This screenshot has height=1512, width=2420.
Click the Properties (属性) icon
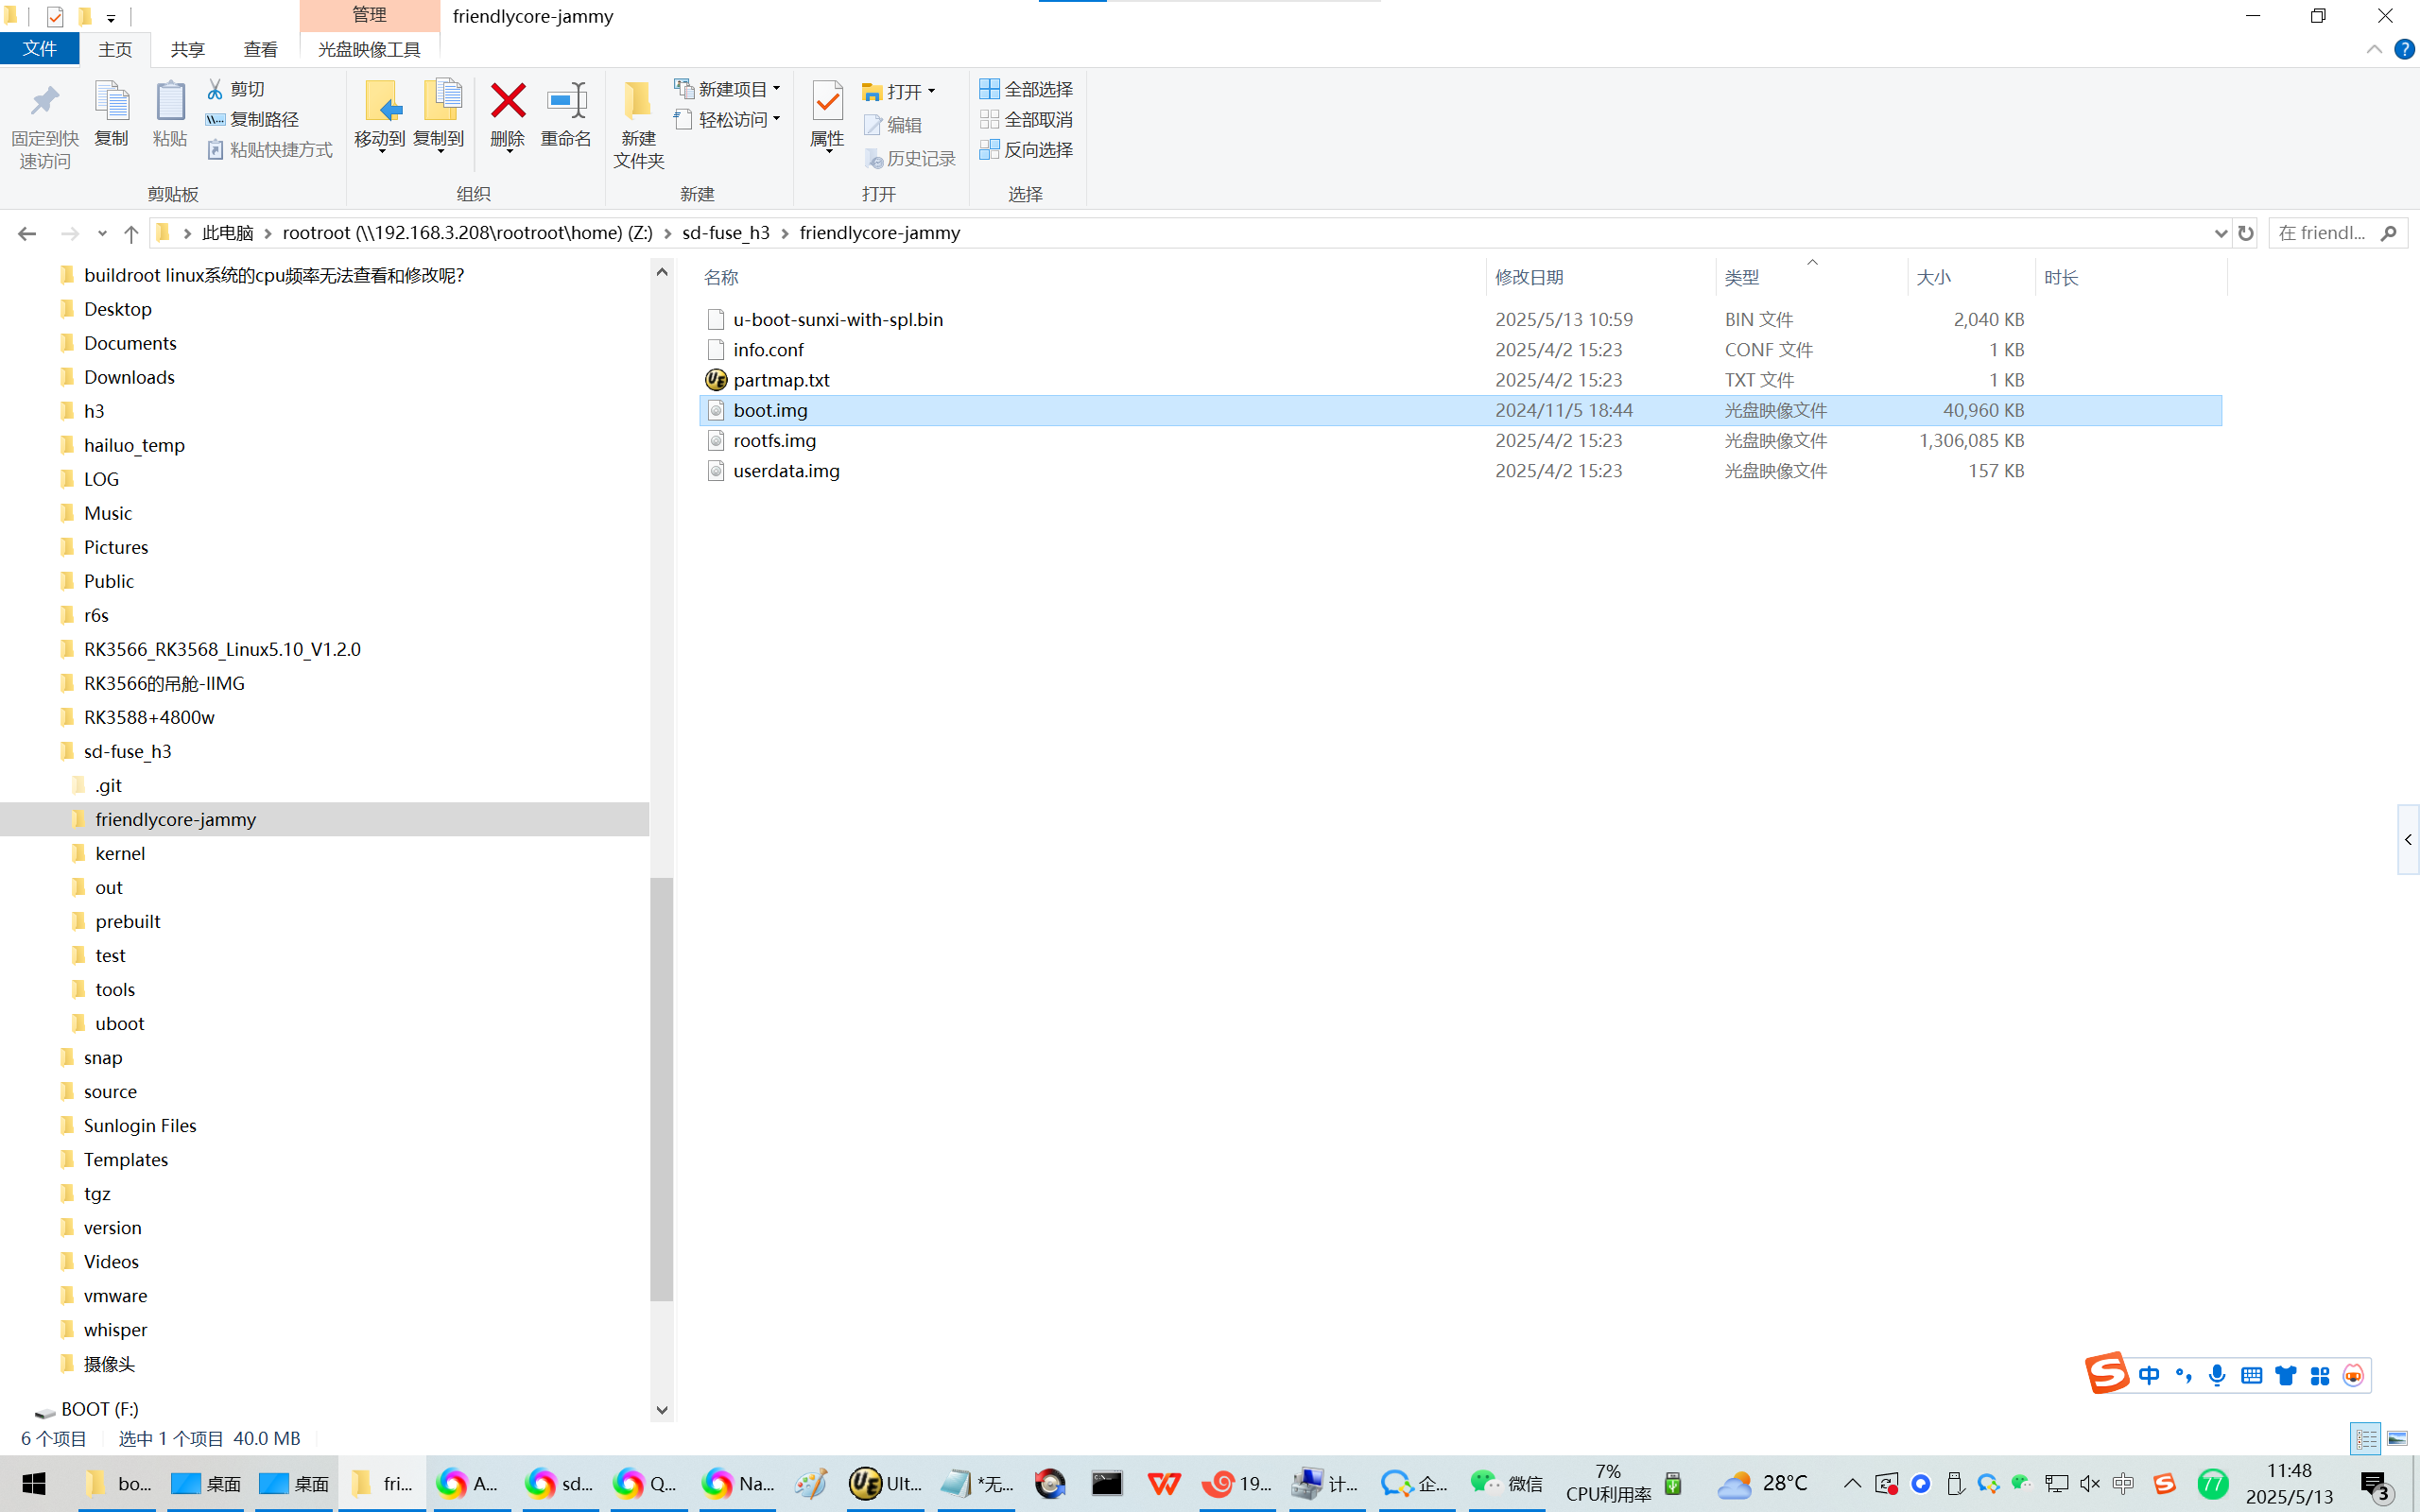[827, 101]
